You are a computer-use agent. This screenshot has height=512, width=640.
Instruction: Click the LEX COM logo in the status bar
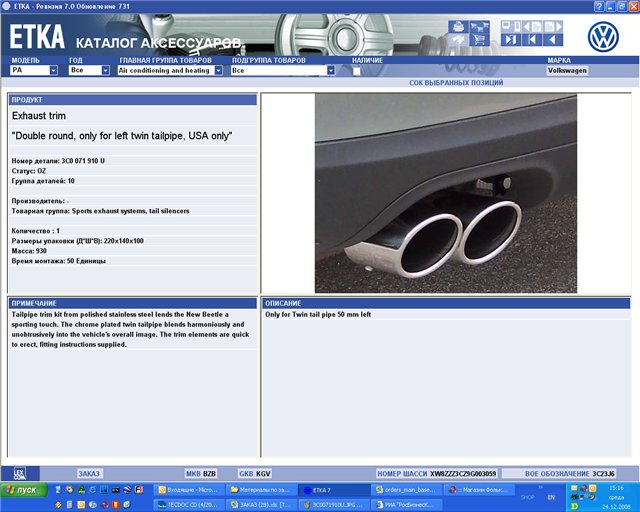tap(20, 474)
